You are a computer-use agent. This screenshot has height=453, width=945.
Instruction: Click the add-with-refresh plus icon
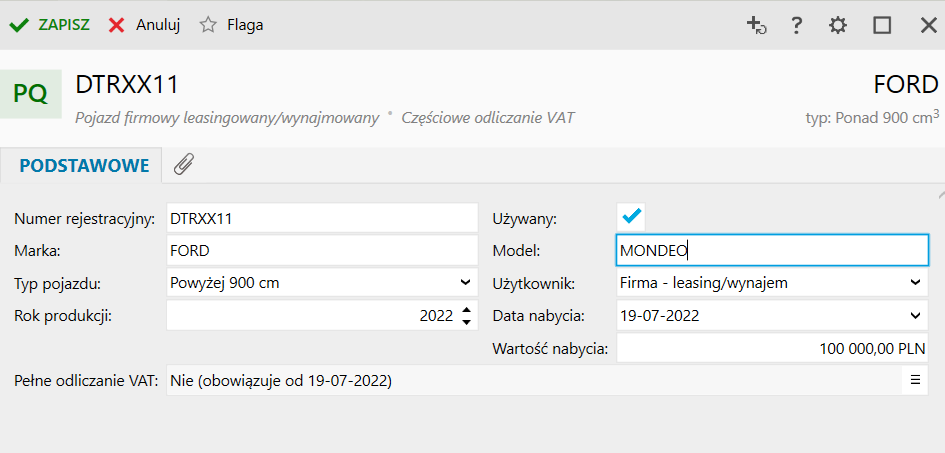point(756,25)
